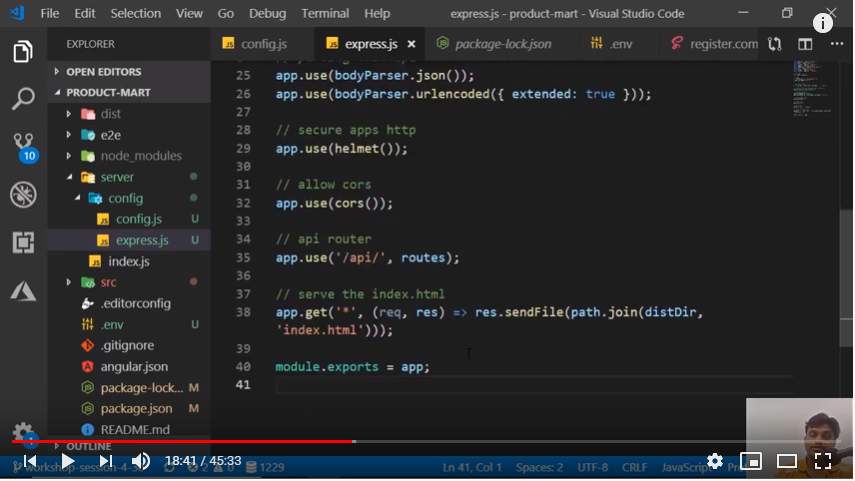
Task: Open the Extensions view in activity bar
Action: point(23,242)
